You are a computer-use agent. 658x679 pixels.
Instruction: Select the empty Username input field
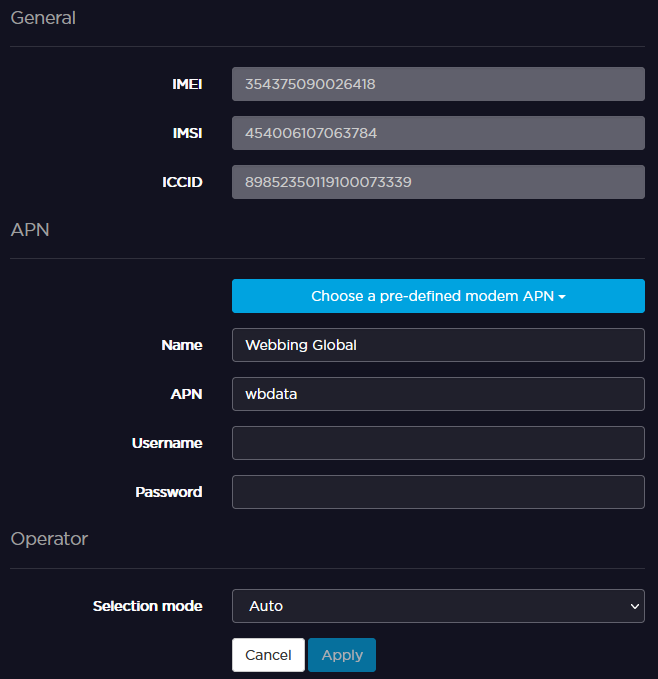tap(438, 443)
